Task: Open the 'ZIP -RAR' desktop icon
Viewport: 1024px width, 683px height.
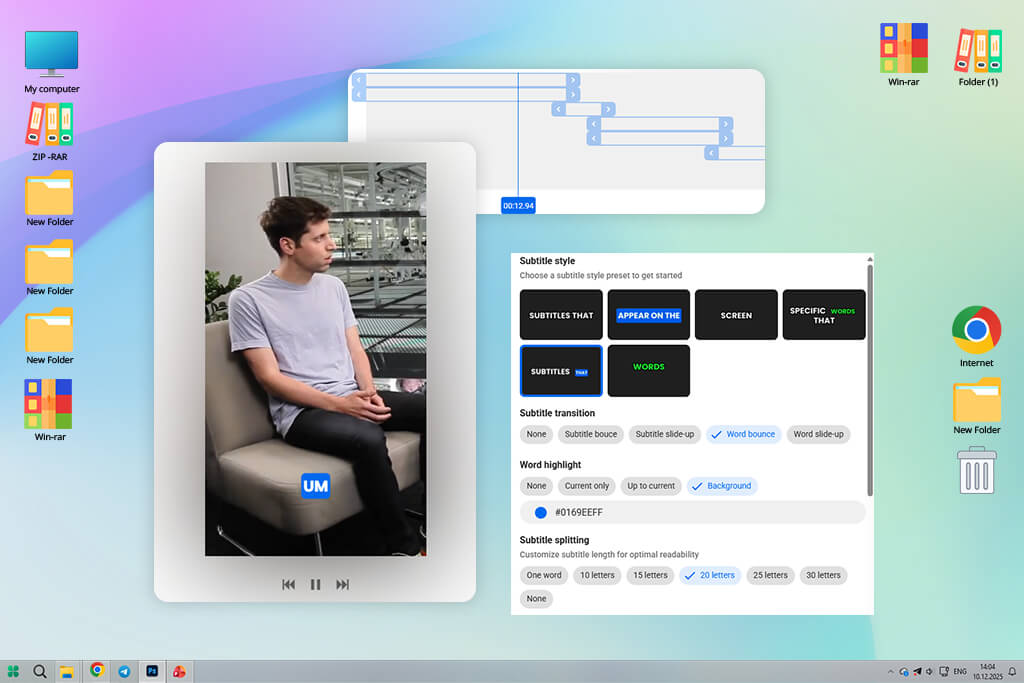Action: [x=50, y=132]
